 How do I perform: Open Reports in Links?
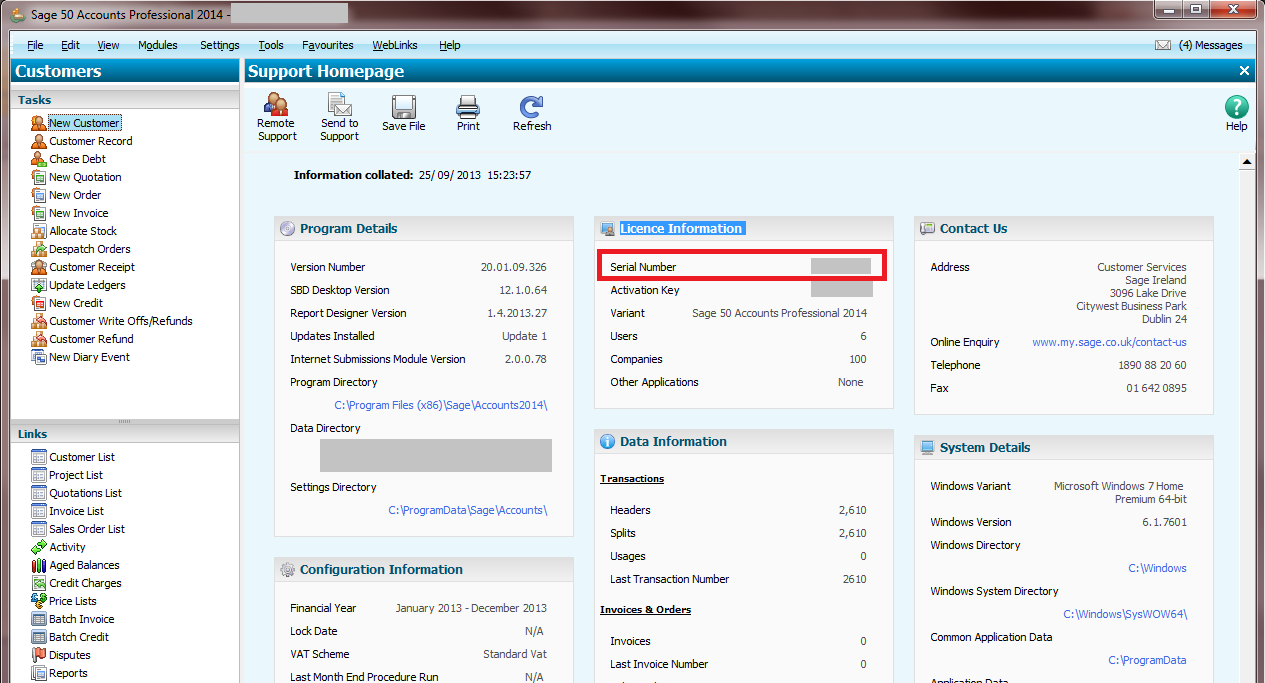[68, 673]
